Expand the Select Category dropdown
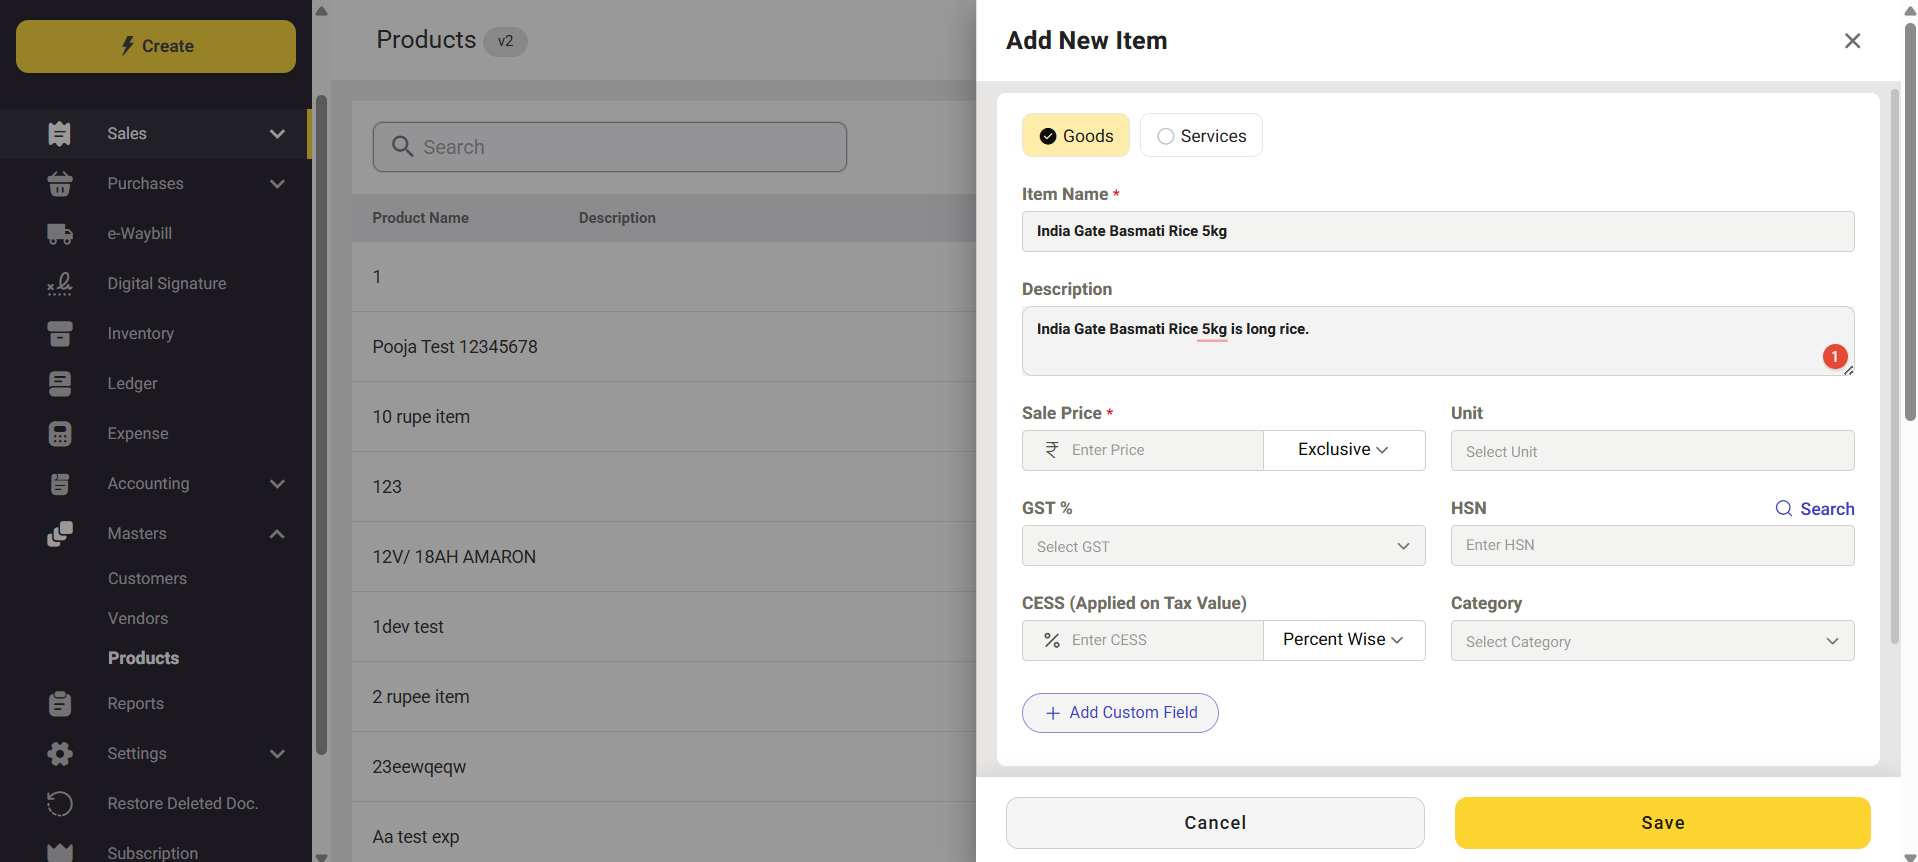The width and height of the screenshot is (1918, 862). (1651, 641)
